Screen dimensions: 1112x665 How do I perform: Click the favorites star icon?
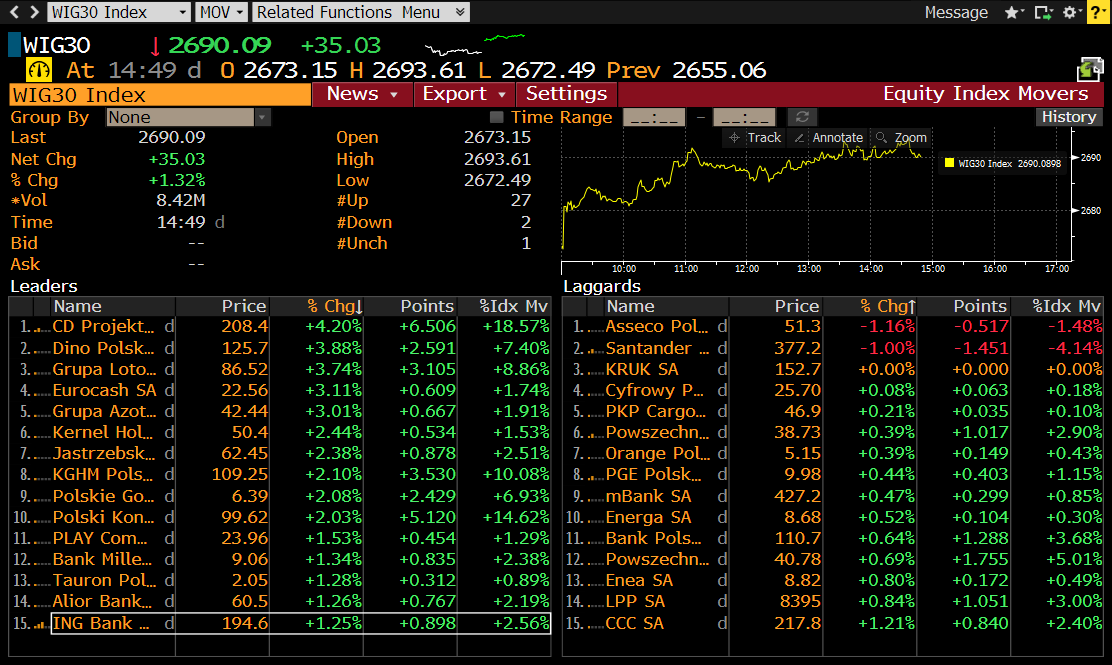1012,12
